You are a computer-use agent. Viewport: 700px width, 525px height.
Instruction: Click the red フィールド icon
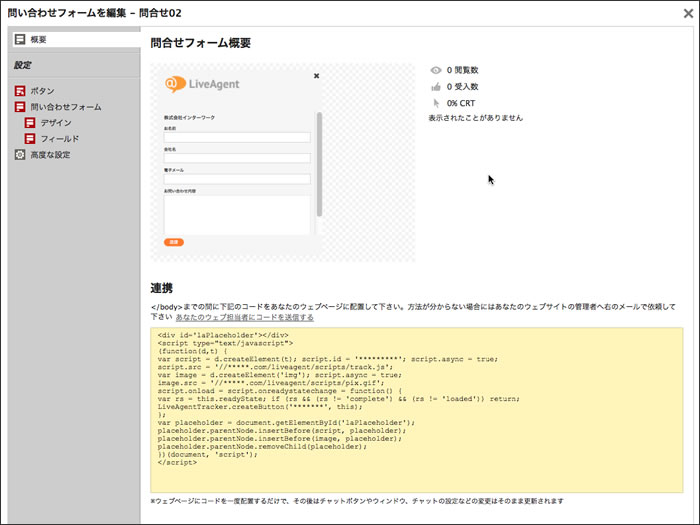click(x=30, y=139)
